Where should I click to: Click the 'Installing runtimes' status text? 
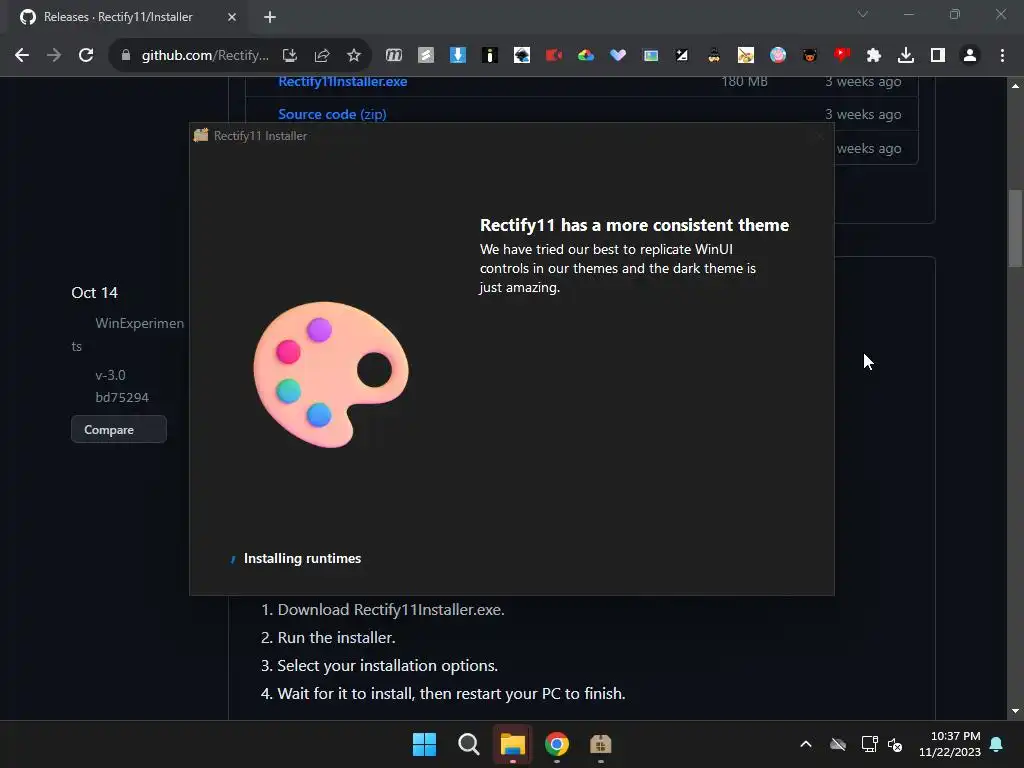(302, 558)
